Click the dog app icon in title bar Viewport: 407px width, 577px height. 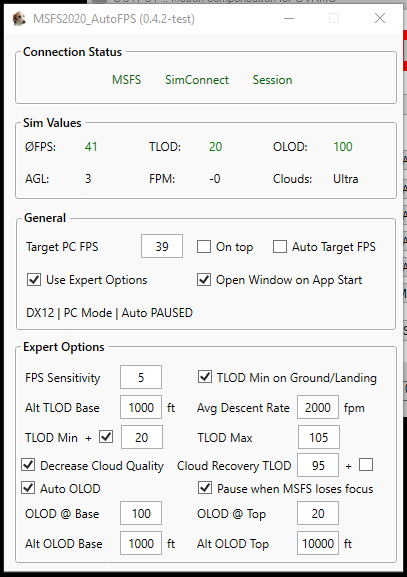pos(19,19)
